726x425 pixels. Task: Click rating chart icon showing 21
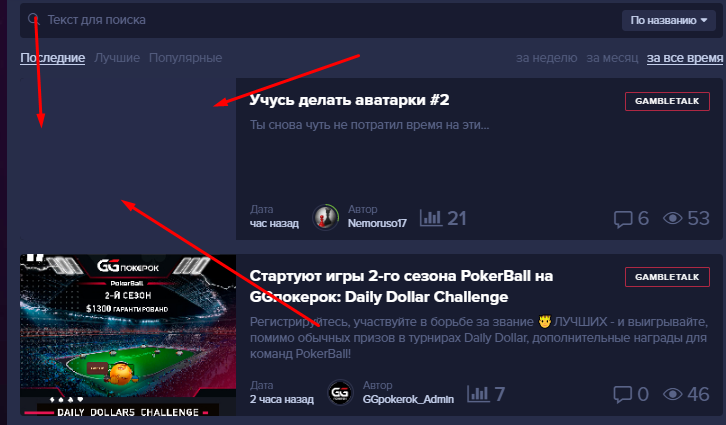pos(431,218)
